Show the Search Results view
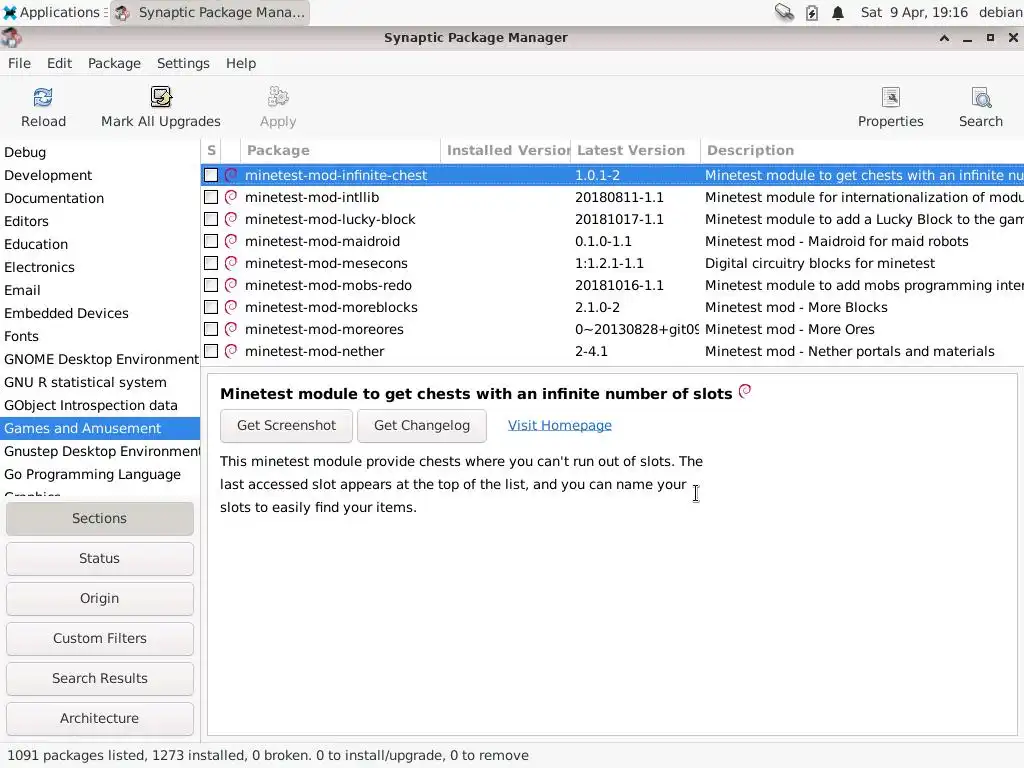The width and height of the screenshot is (1024, 768). (99, 679)
